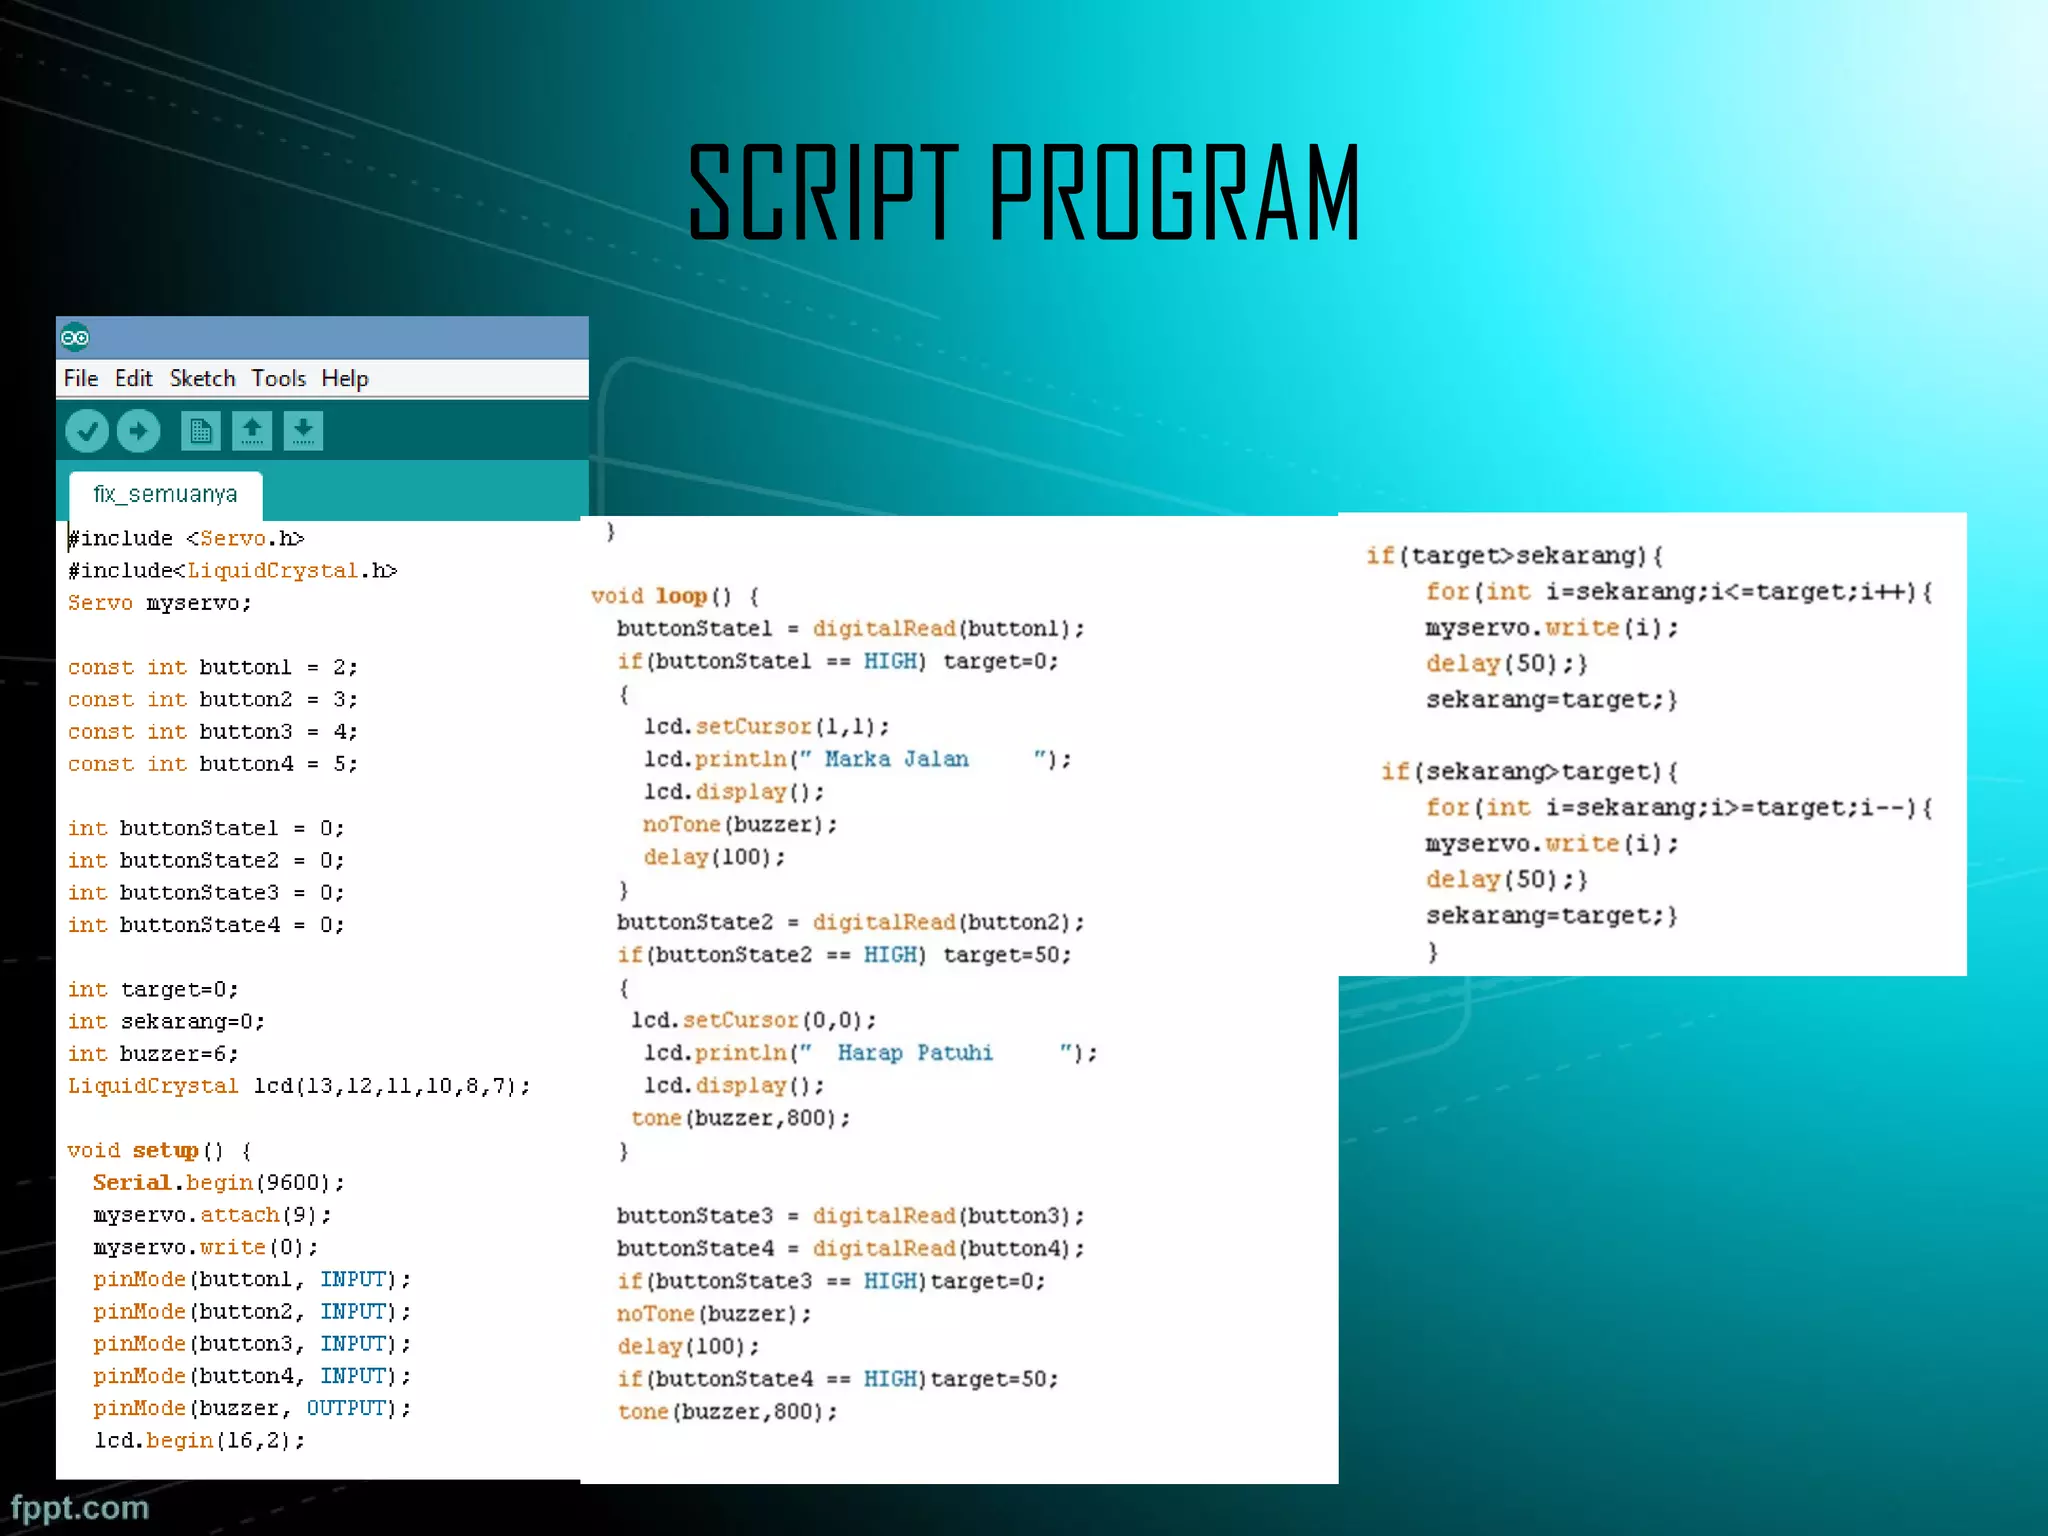Place cursor on #include <Servo.h> line
Screen dimensions: 2048x1536
[186, 539]
